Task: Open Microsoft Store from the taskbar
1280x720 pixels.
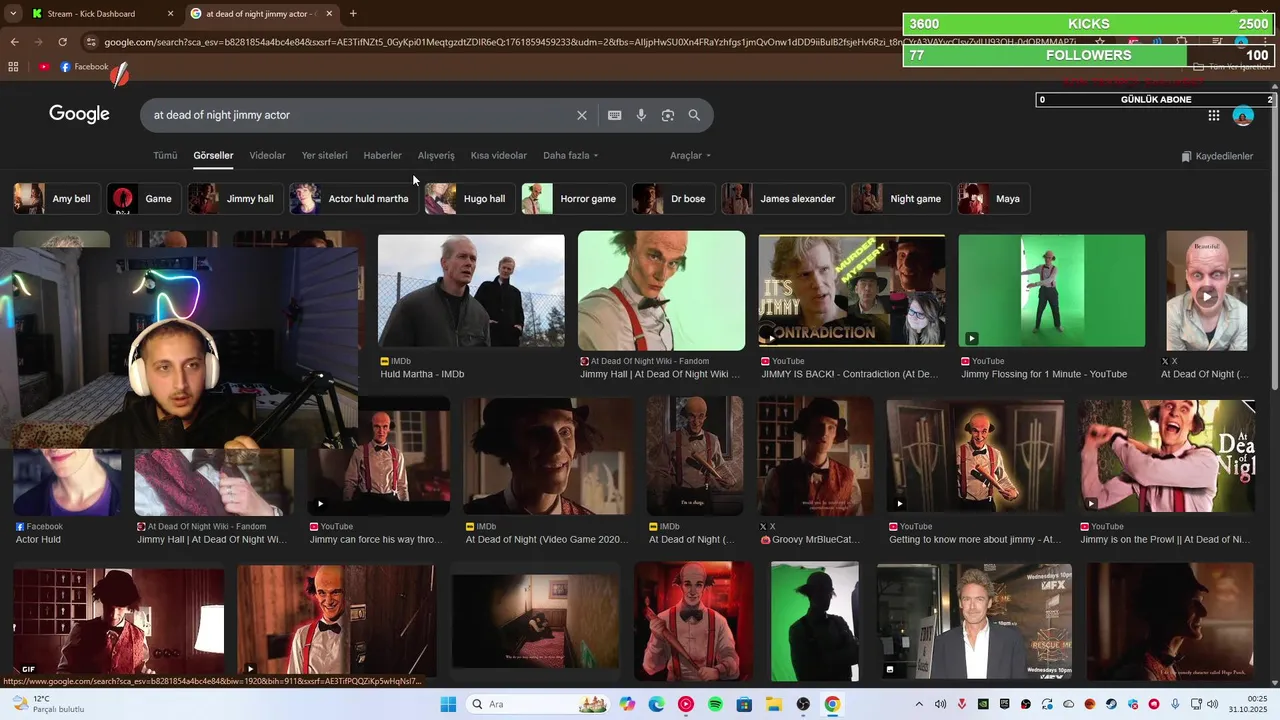Action: [744, 704]
